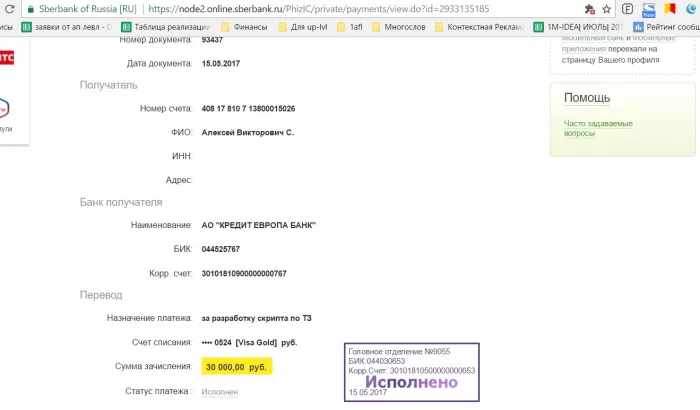Click the green secure padlock icon
This screenshot has width=700, height=410.
[30, 9]
